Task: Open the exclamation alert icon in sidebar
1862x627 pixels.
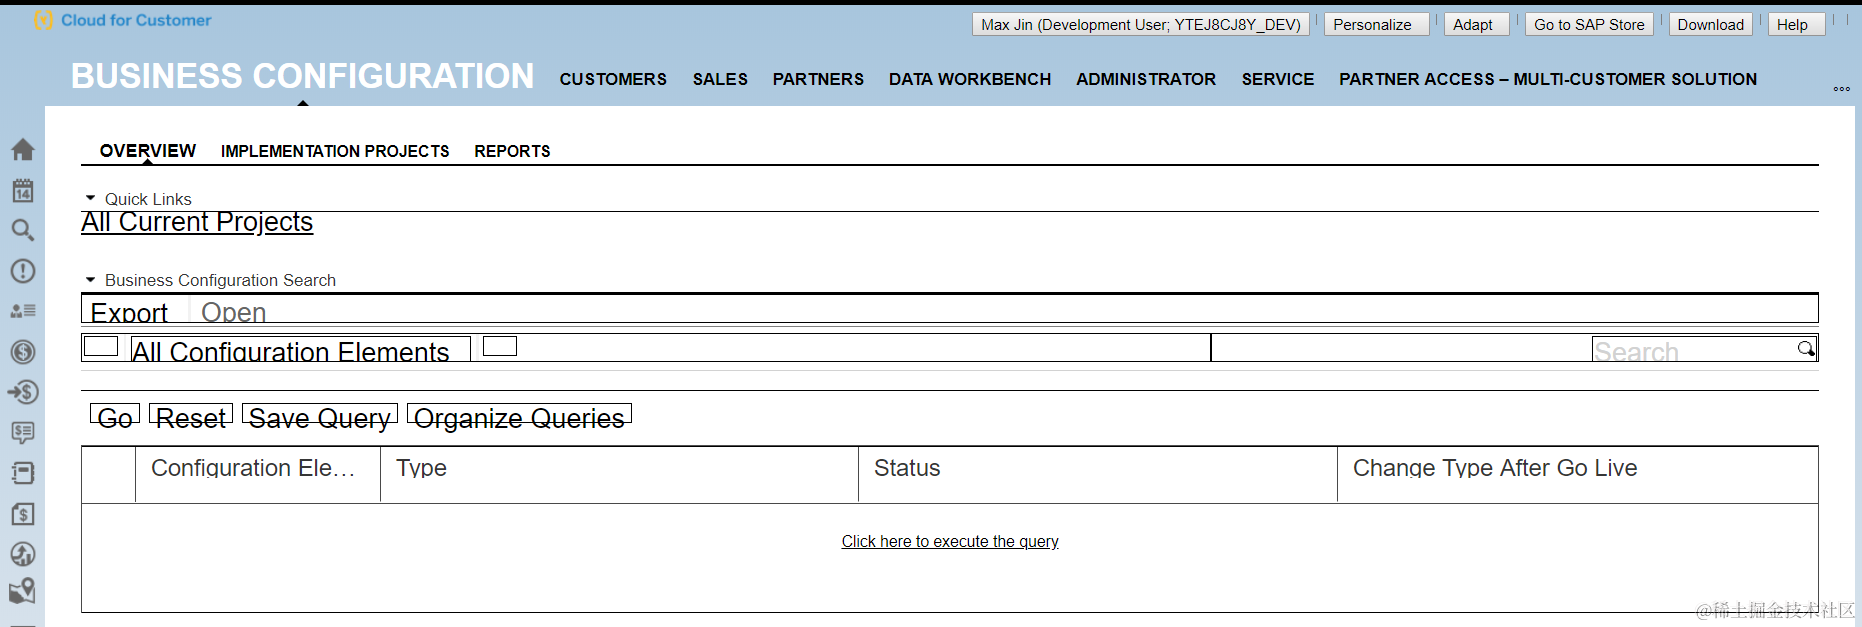Action: (x=23, y=271)
